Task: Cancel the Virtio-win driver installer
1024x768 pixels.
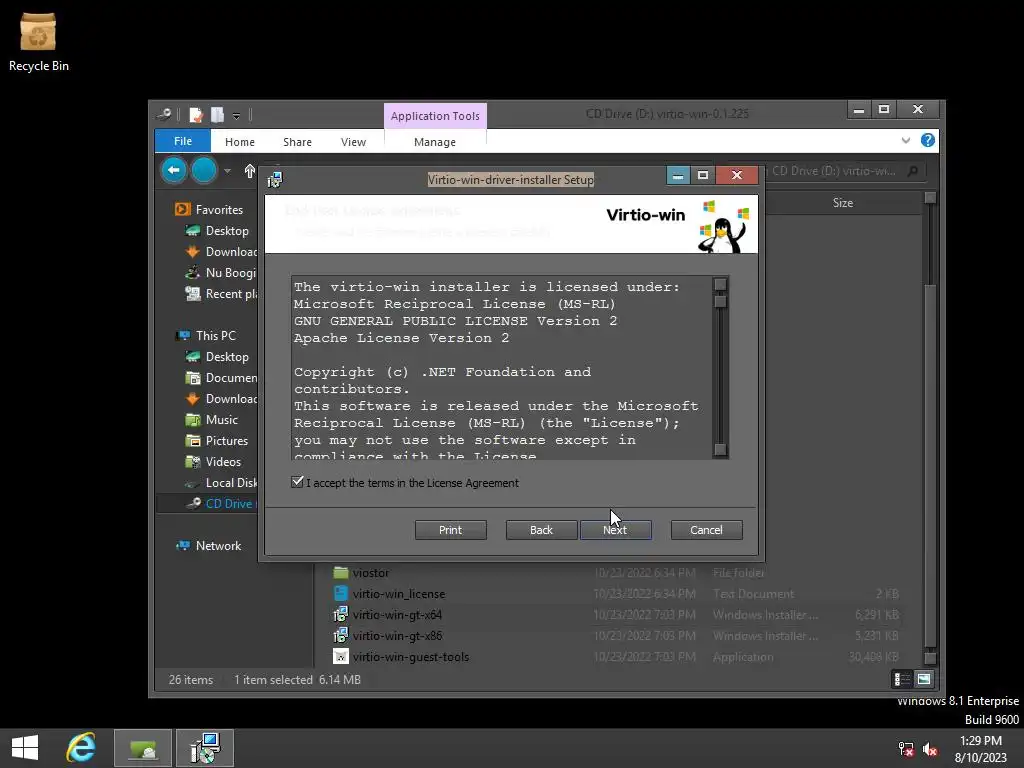Action: 707,530
